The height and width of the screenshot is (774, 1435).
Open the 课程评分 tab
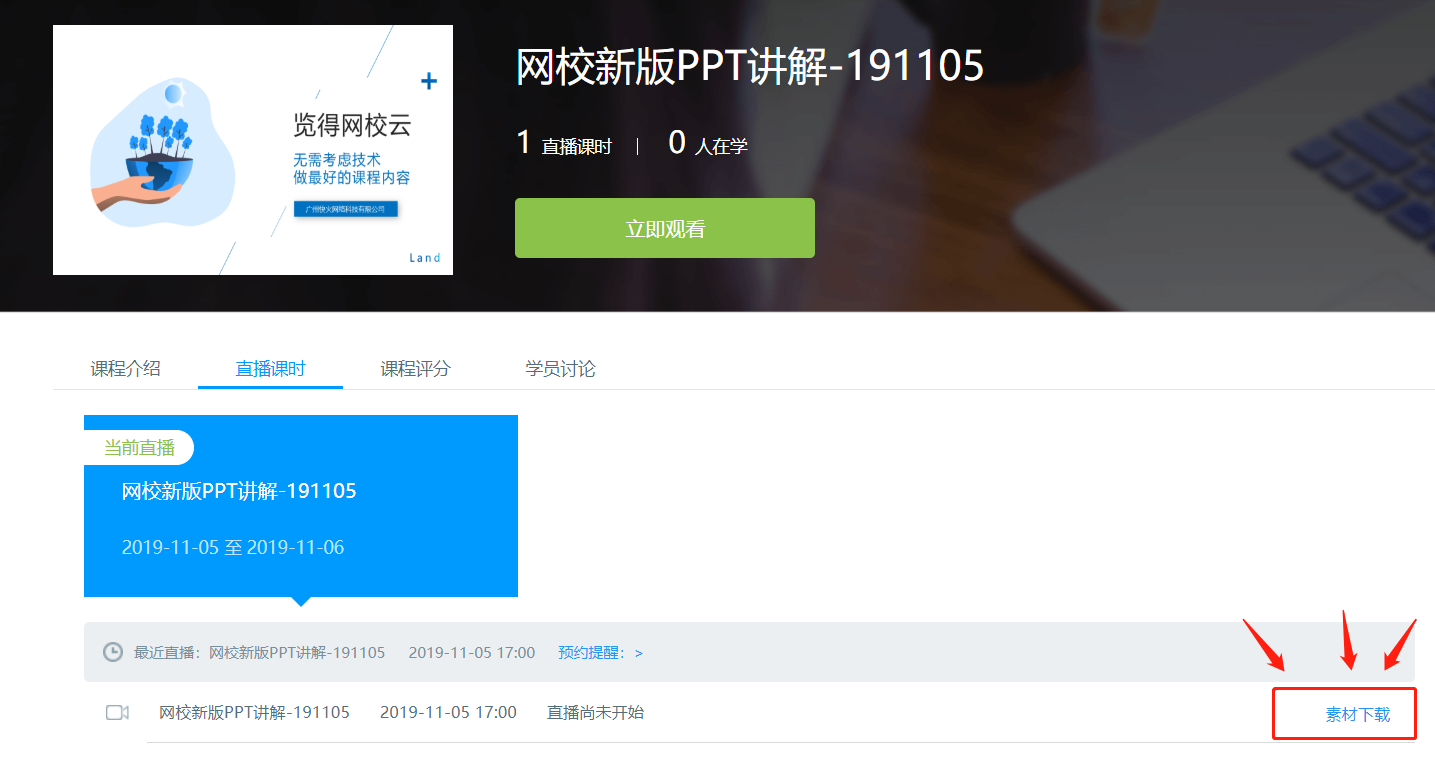tap(415, 368)
